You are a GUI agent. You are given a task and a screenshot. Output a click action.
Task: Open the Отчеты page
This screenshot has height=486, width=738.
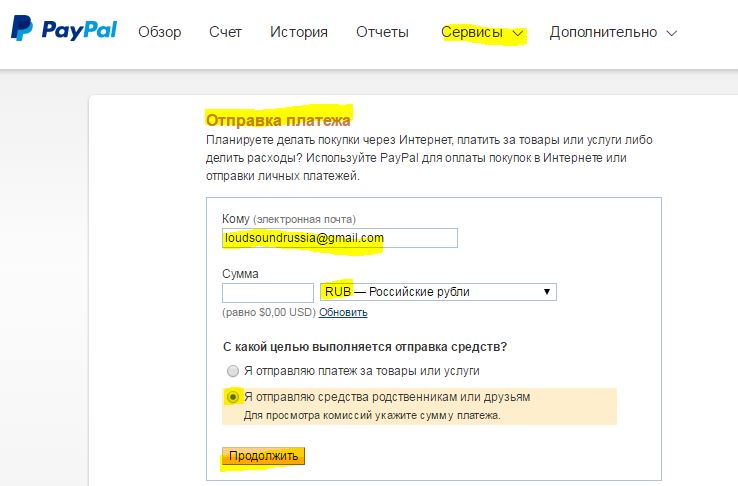[382, 32]
